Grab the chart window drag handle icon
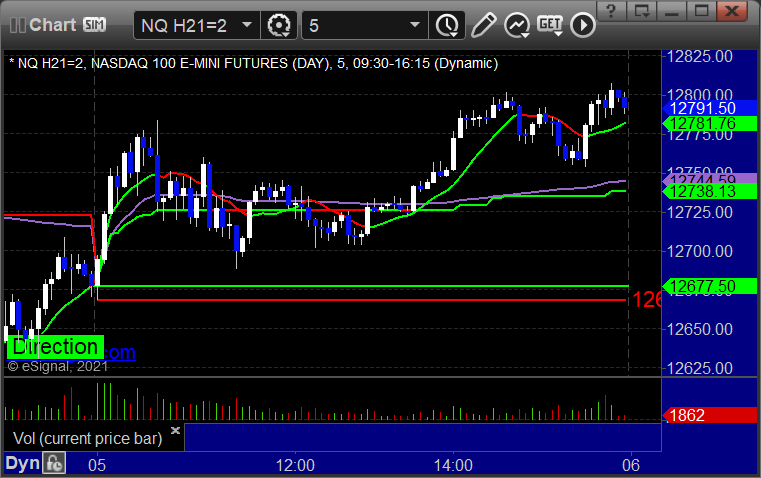Screen dimensions: 761x478 coord(17,25)
